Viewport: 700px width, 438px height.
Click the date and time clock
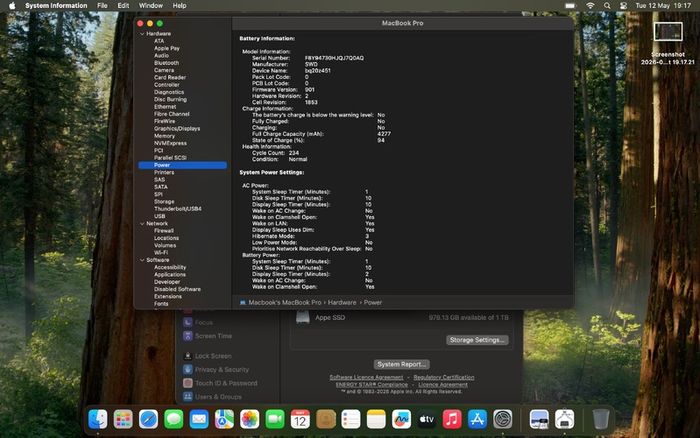tap(663, 6)
